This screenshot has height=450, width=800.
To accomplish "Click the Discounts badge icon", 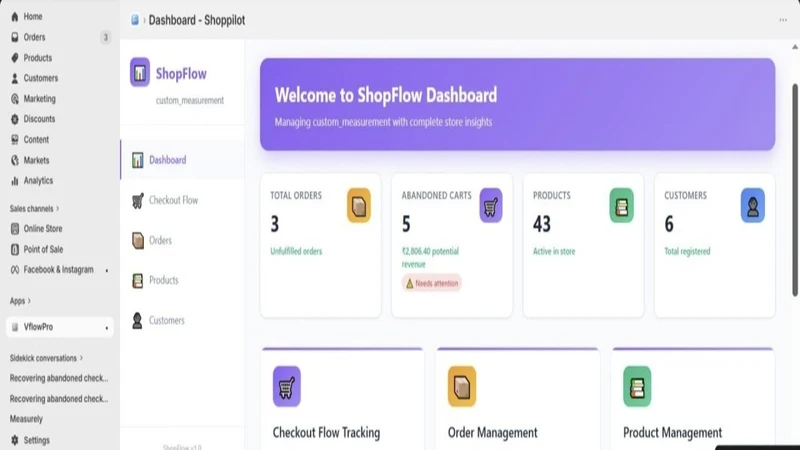I will point(15,119).
